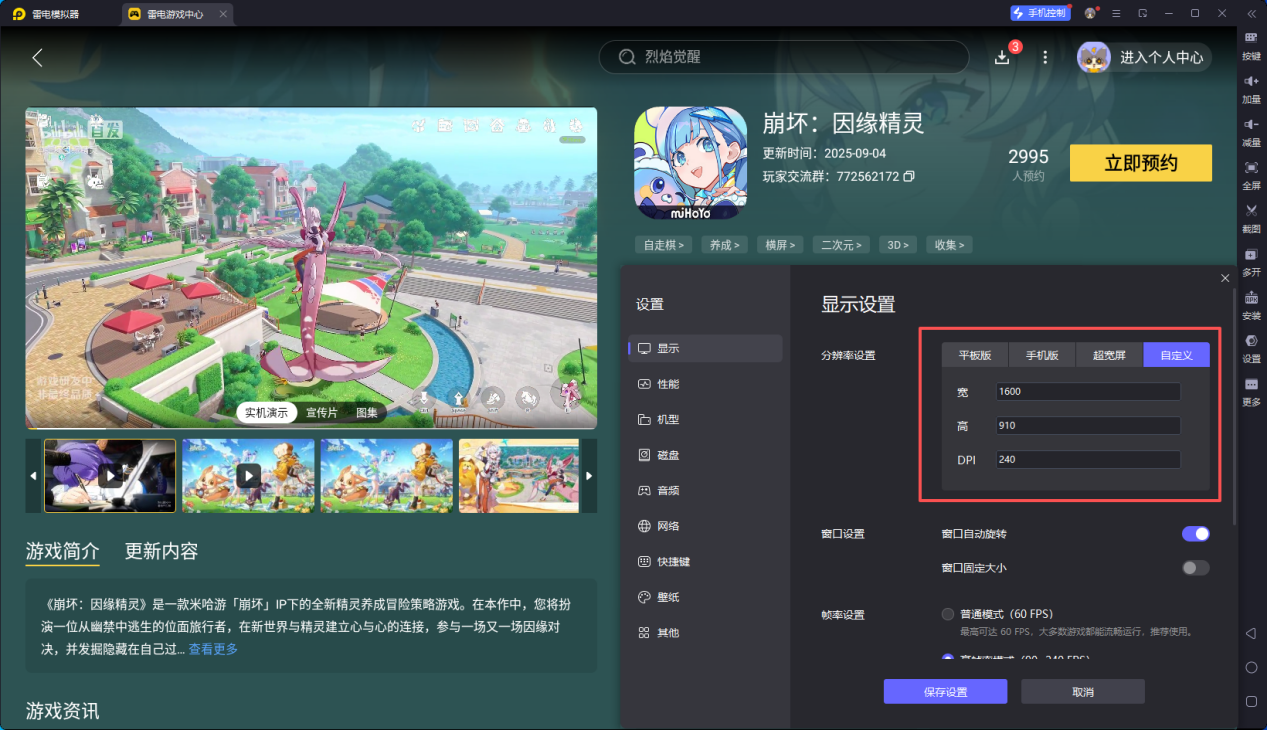
Task: Open 磁盘 settings category
Action: coord(705,455)
